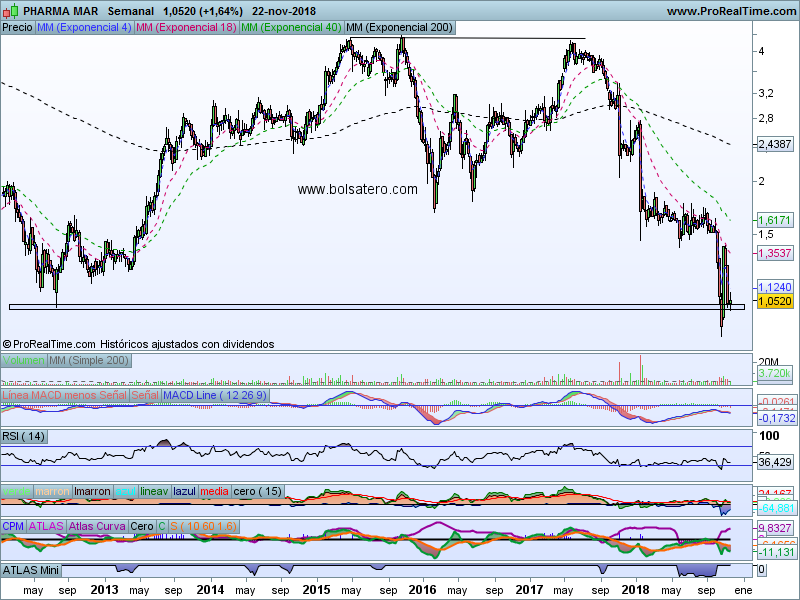
Task: Click the Línea MACD menos Señal label
Action: click(x=64, y=397)
